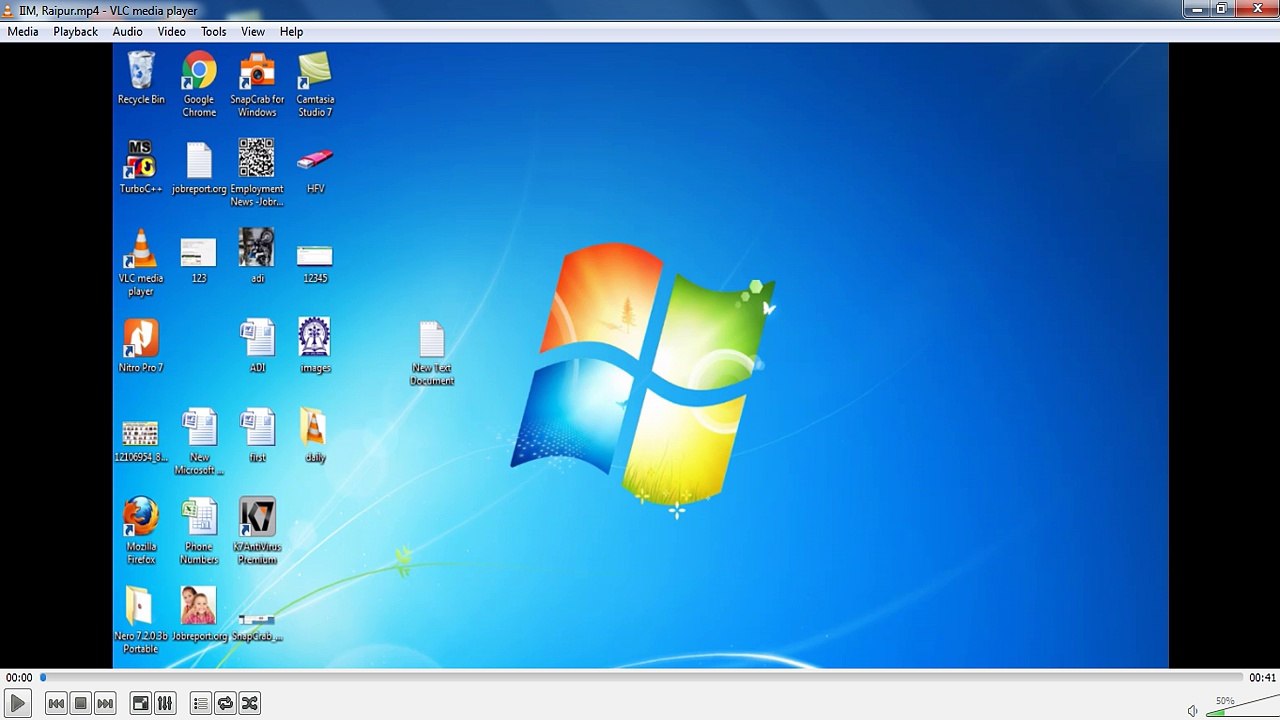The height and width of the screenshot is (720, 1280).
Task: Click the 123 file thumbnail in video
Action: (x=198, y=260)
